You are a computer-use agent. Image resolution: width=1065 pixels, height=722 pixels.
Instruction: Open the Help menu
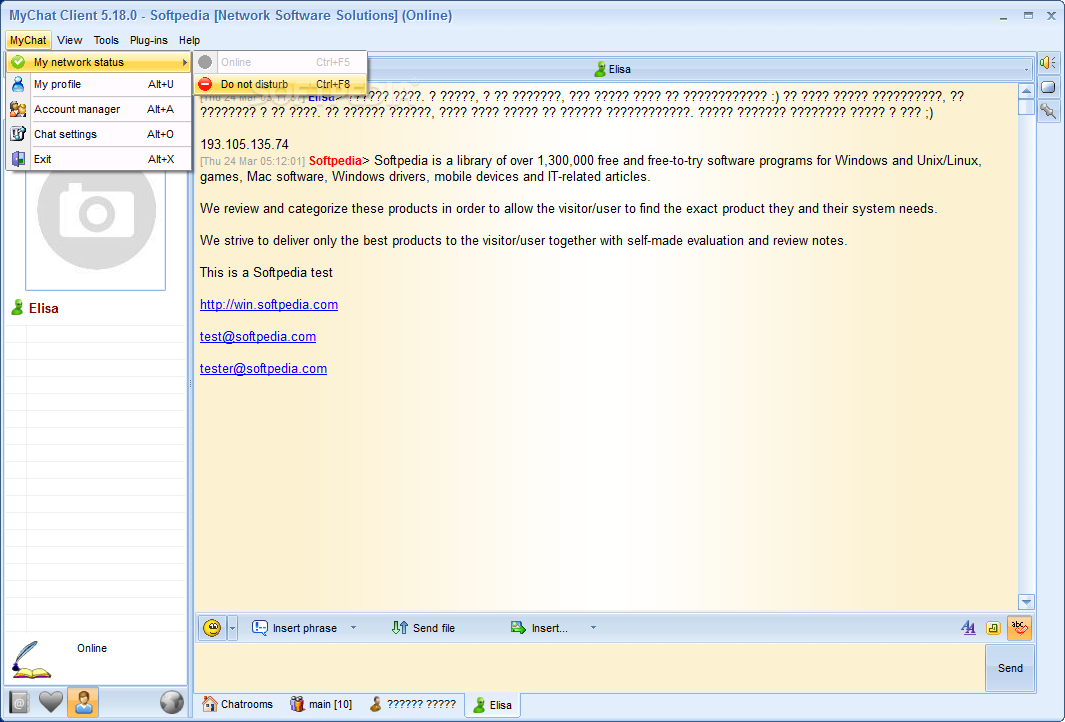189,40
